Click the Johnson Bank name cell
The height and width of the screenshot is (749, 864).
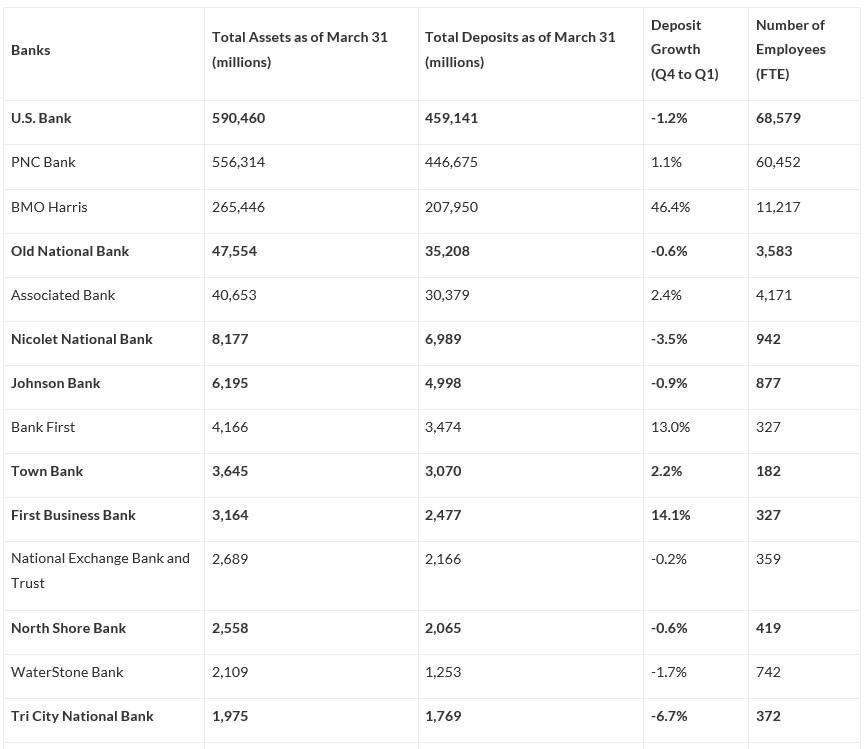tap(56, 383)
